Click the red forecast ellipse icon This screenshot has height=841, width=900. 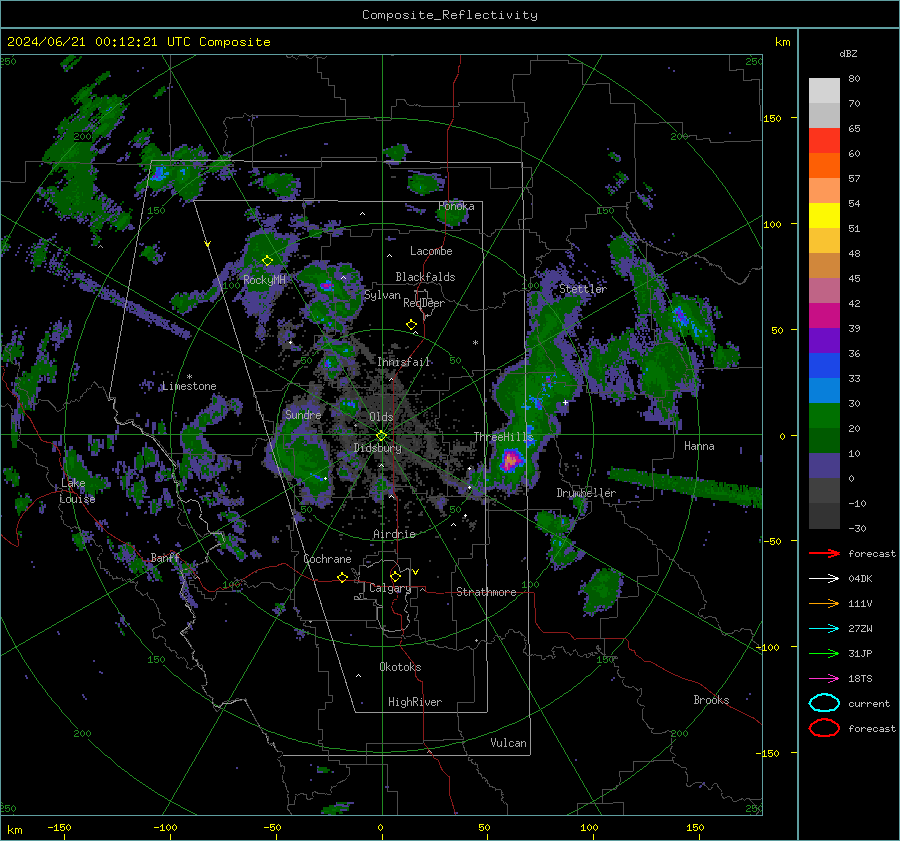(824, 728)
